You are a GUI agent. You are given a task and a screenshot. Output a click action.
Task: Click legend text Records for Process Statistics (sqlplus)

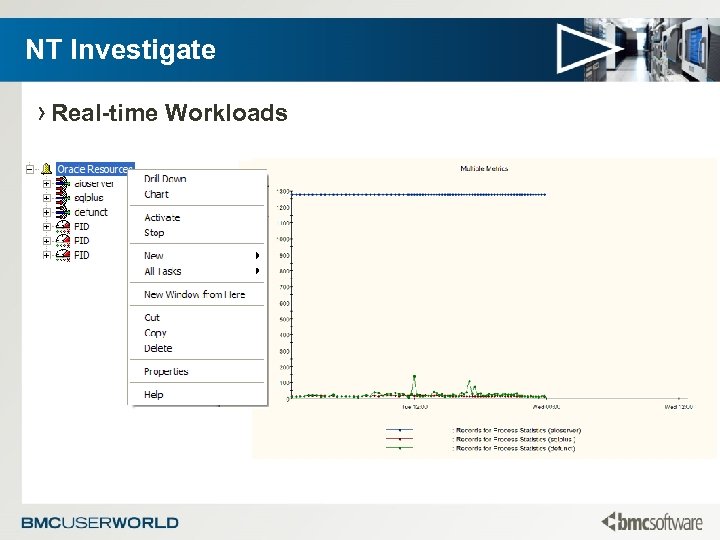[515, 439]
